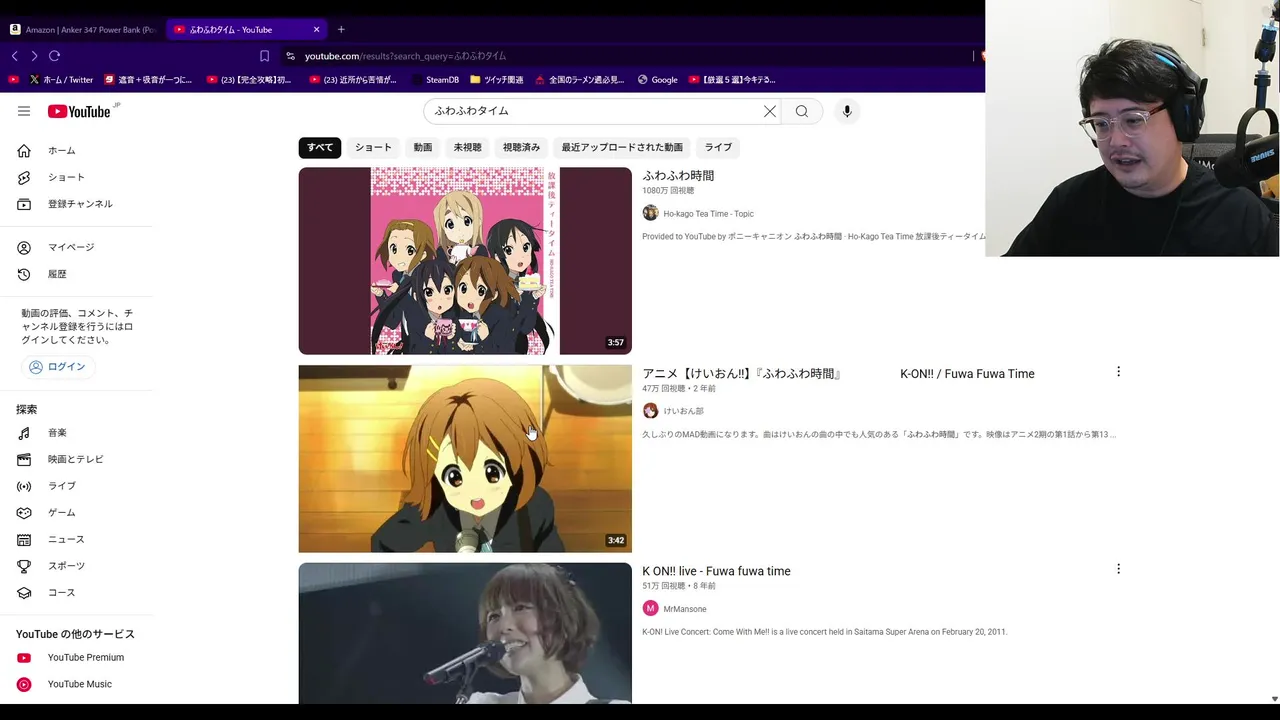This screenshot has width=1280, height=720.
Task: Open more options for K-ON!! live video
Action: [x=1118, y=569]
